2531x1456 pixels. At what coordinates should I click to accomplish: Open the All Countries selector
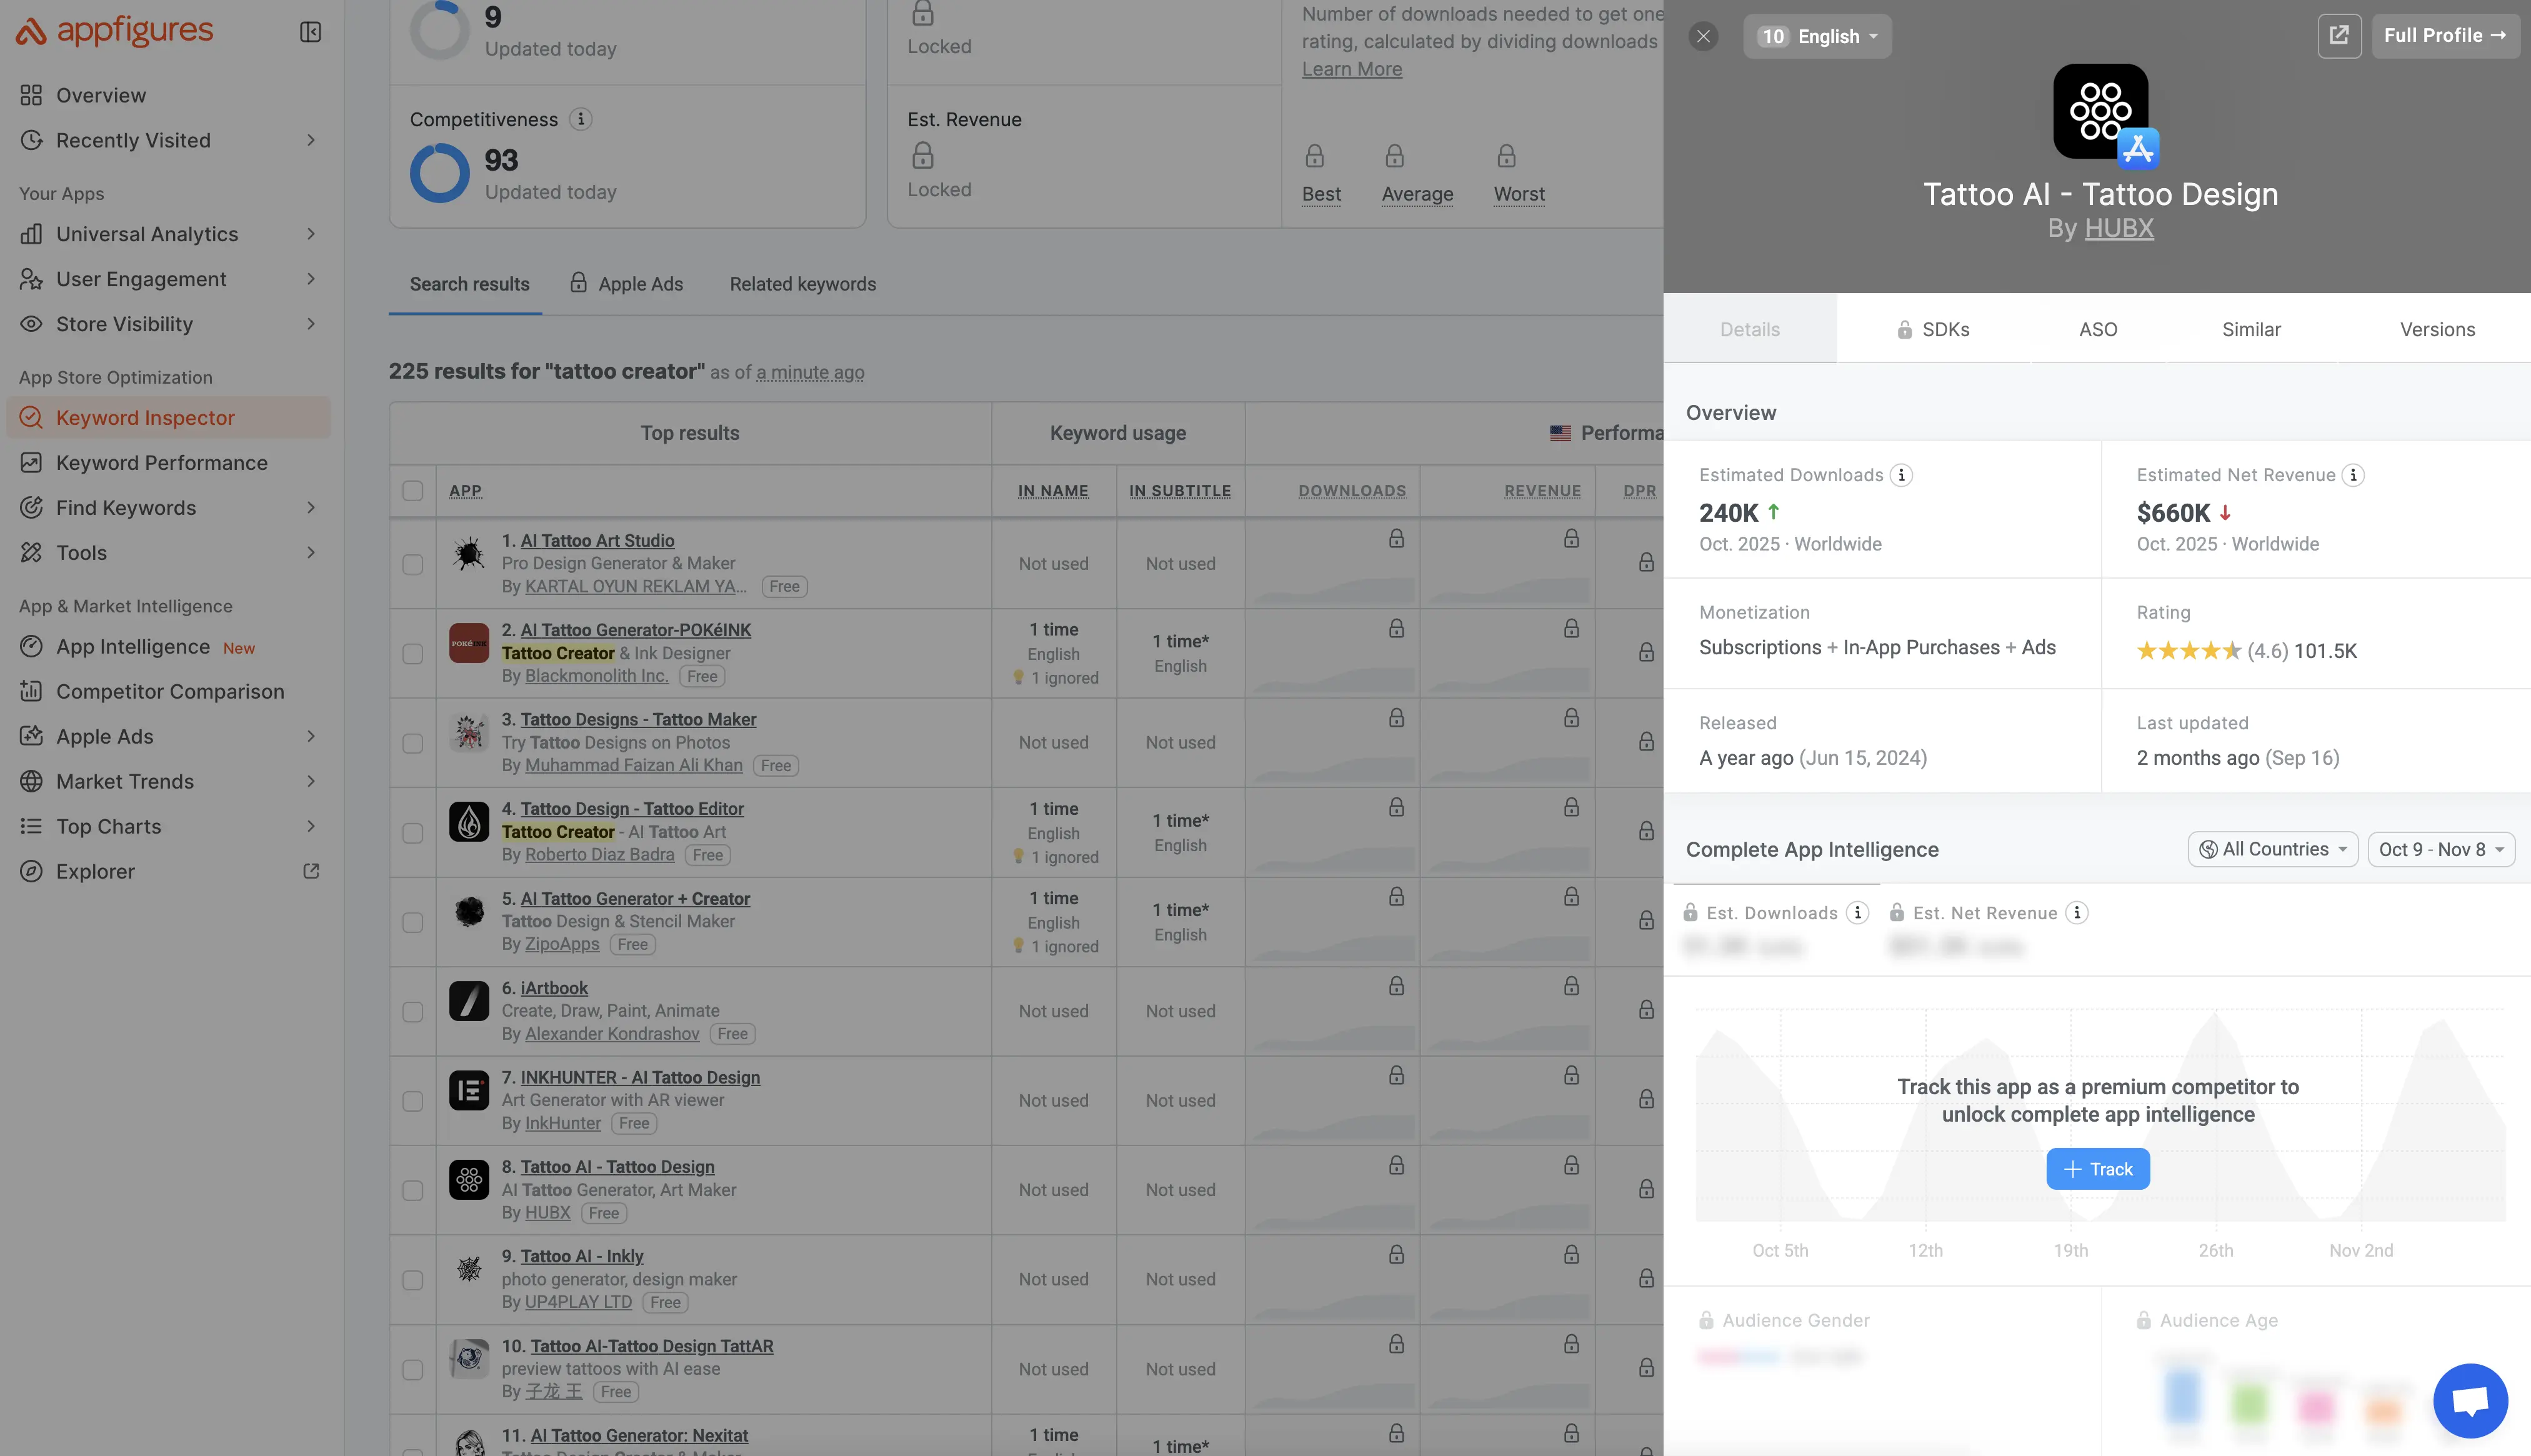point(2272,848)
